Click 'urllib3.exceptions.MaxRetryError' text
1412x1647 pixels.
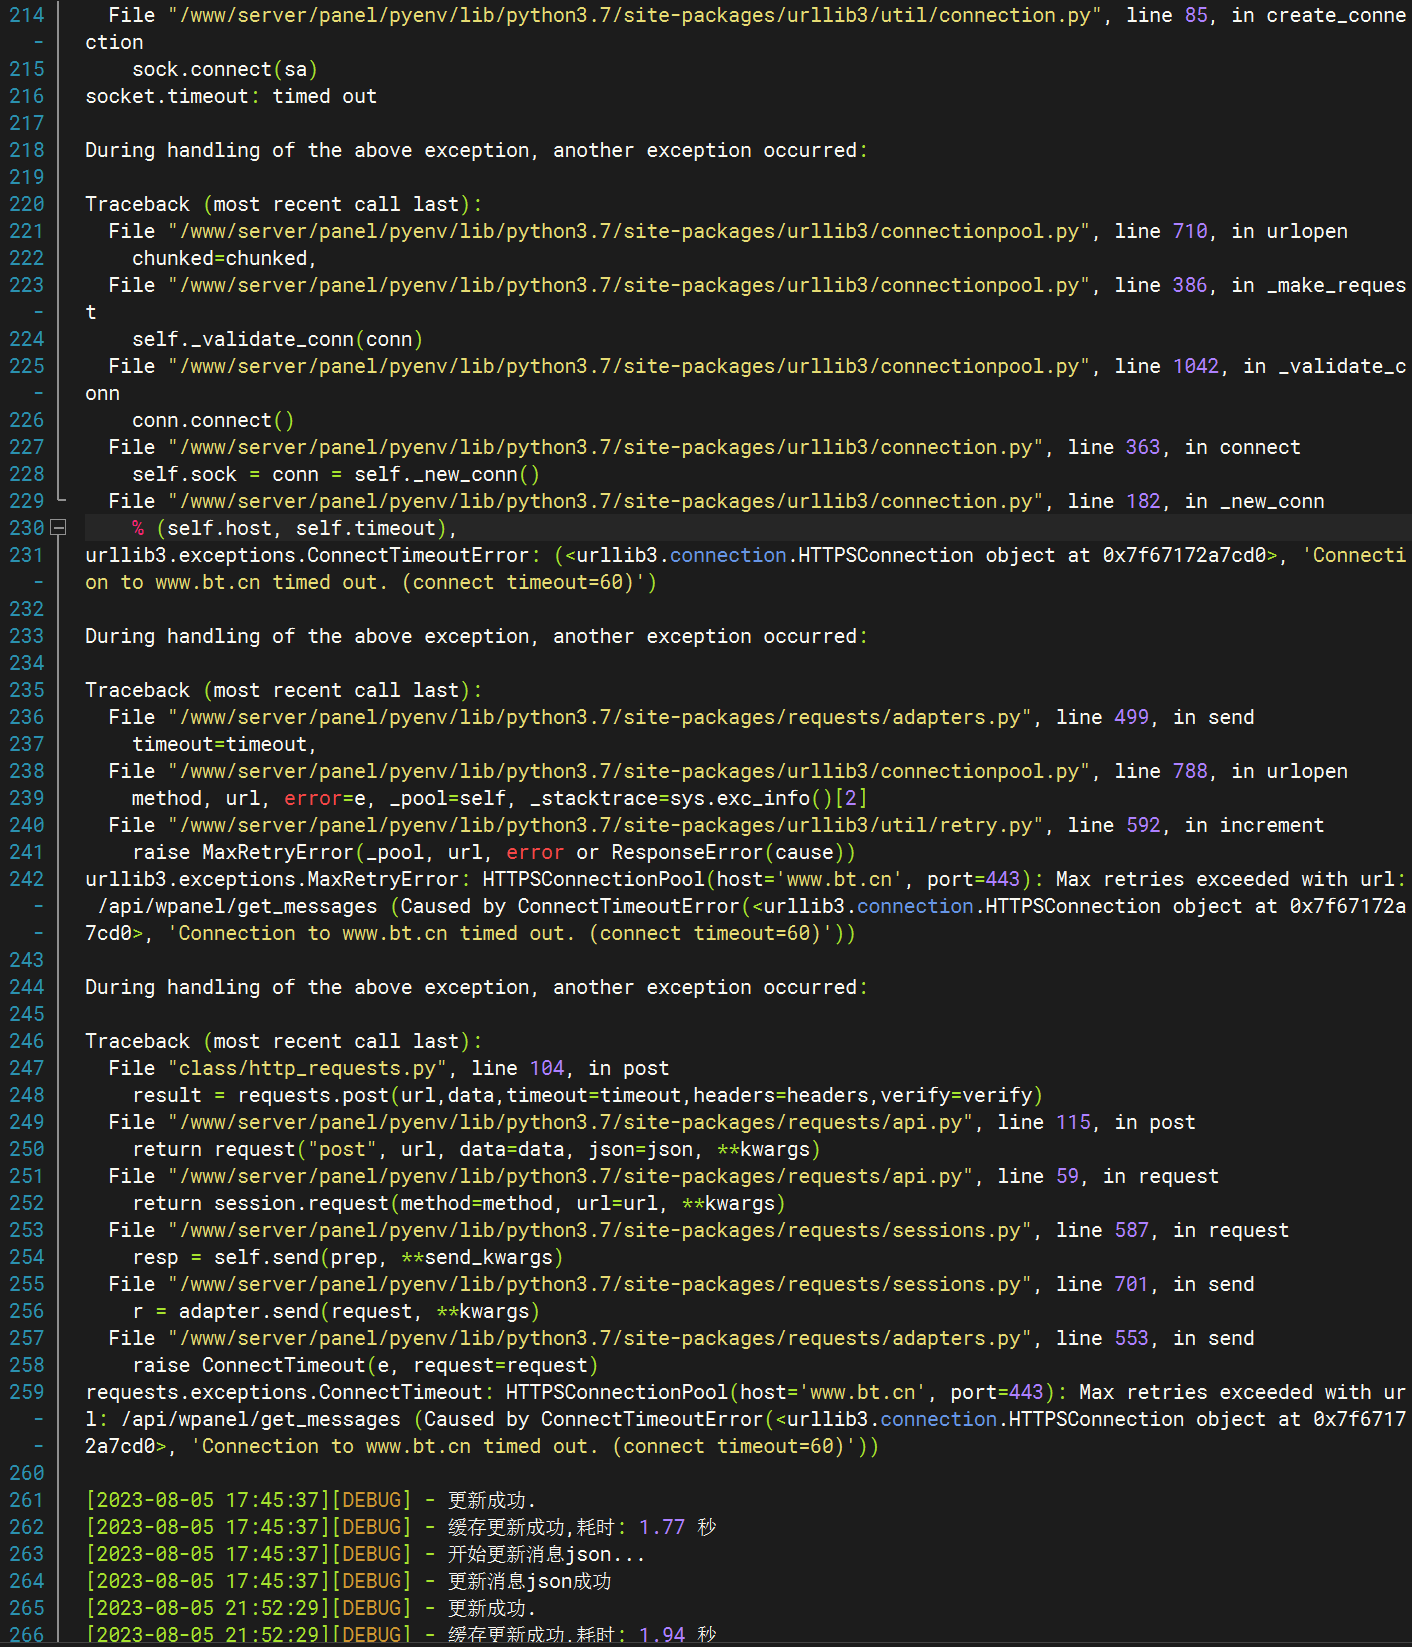point(272,879)
